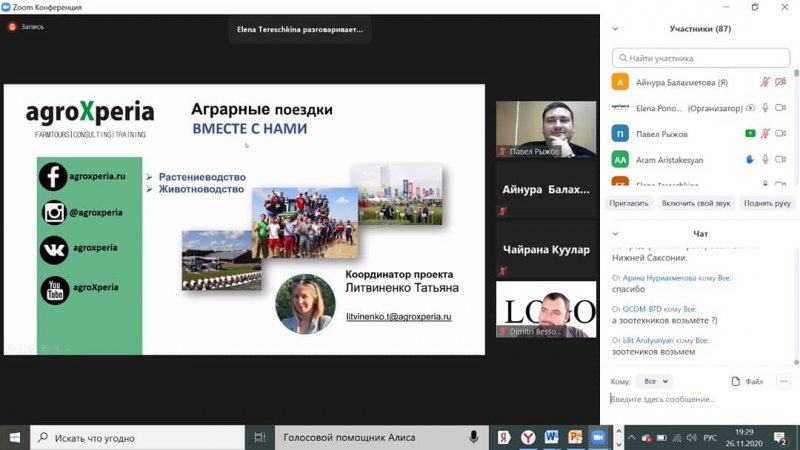Open the chat more options (three dots) button
Screen dimensions: 800x450
783,381
